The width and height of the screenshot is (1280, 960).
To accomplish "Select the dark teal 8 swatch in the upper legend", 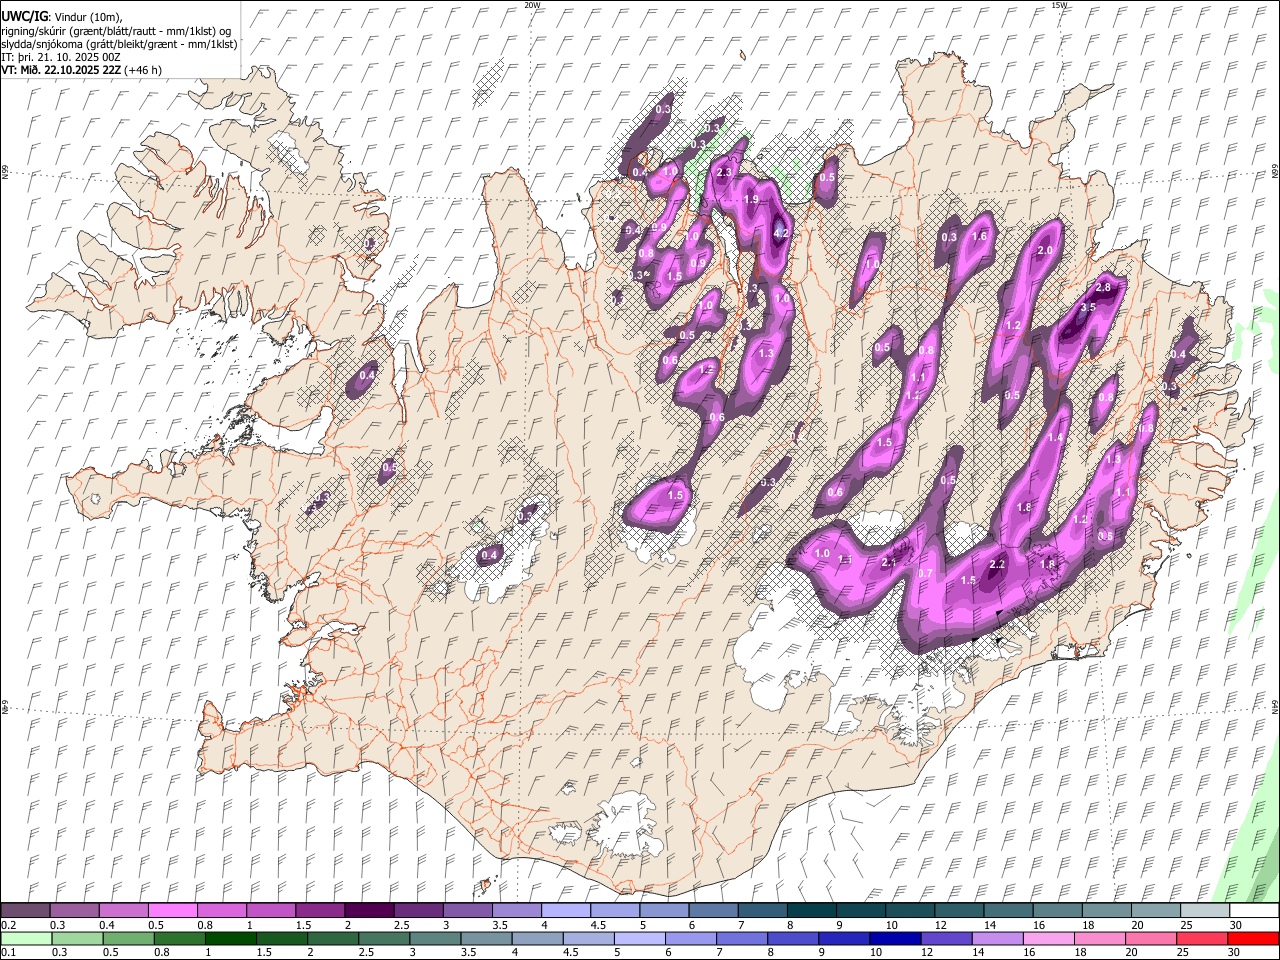I will click(x=811, y=910).
